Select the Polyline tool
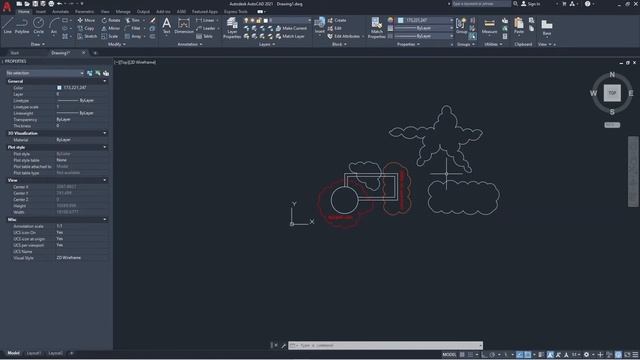This screenshot has height=360, width=640. [x=22, y=25]
